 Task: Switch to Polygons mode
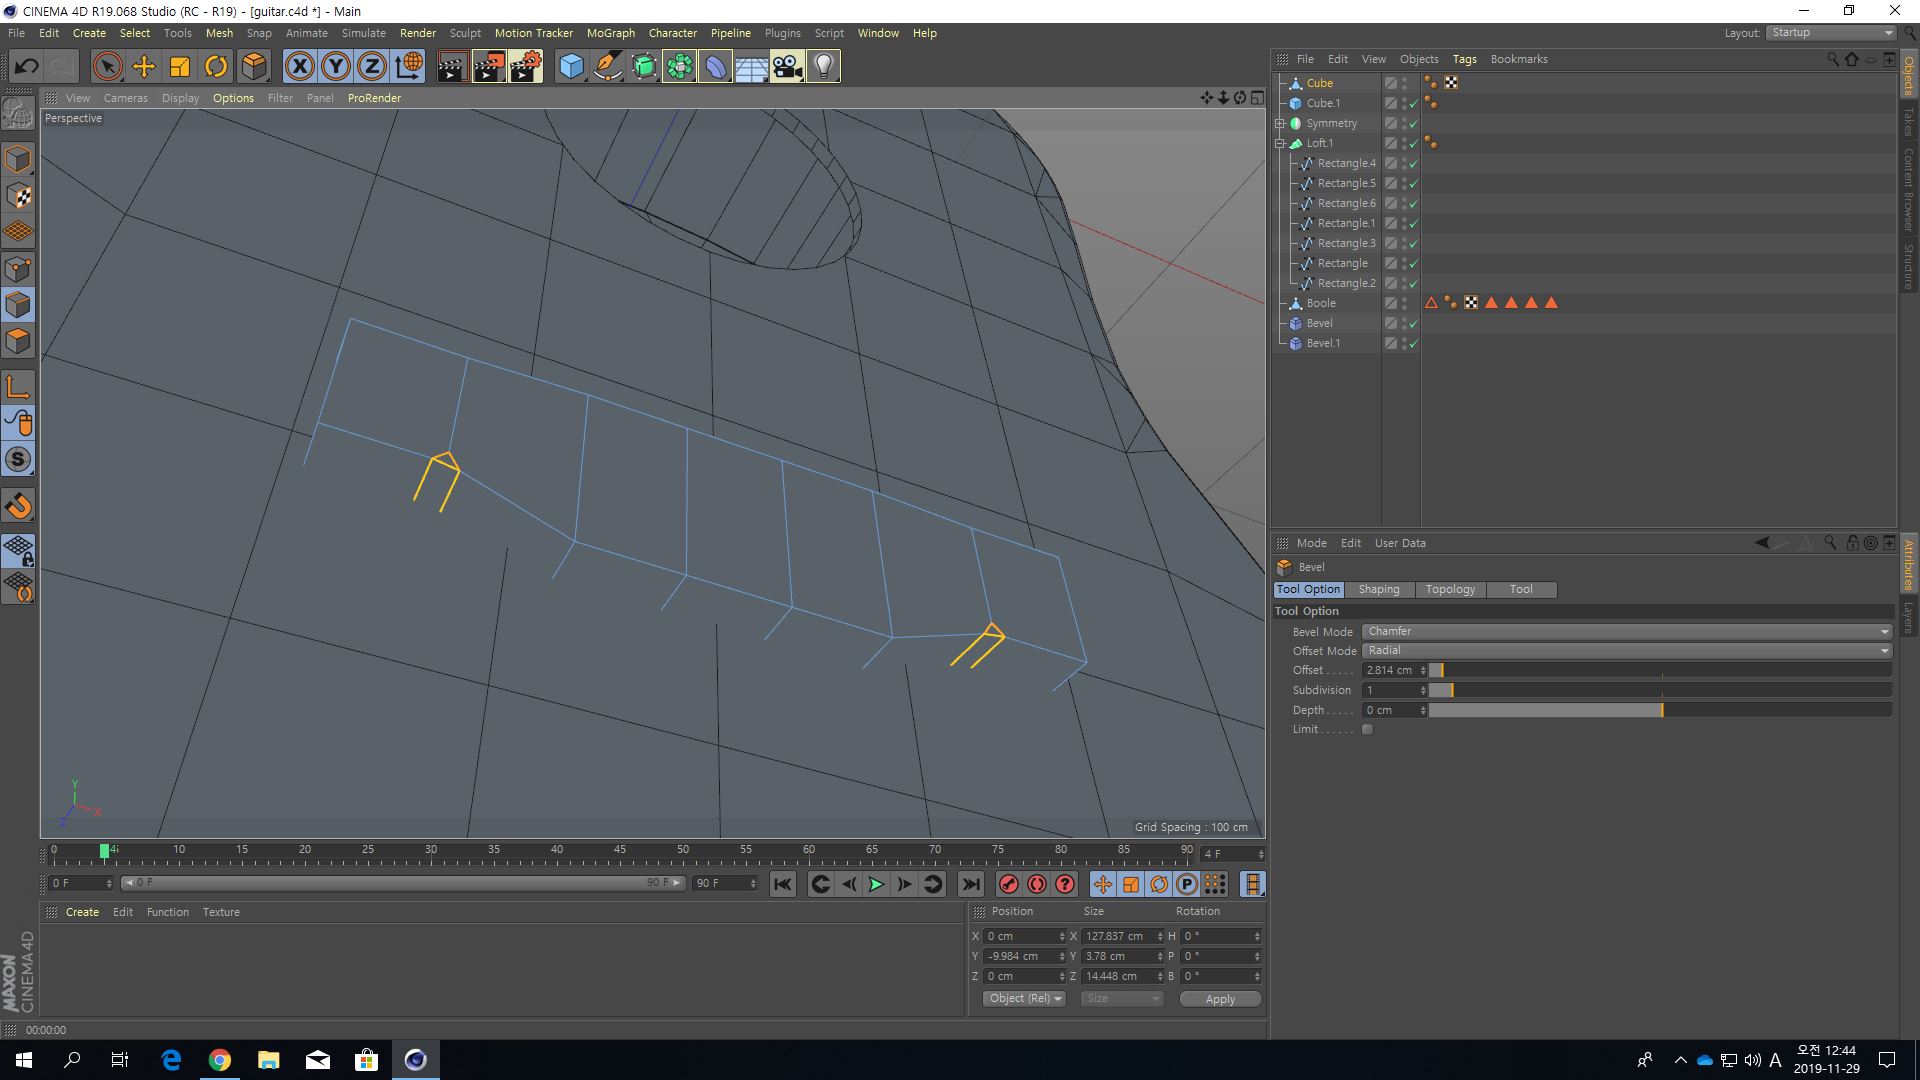coord(18,341)
